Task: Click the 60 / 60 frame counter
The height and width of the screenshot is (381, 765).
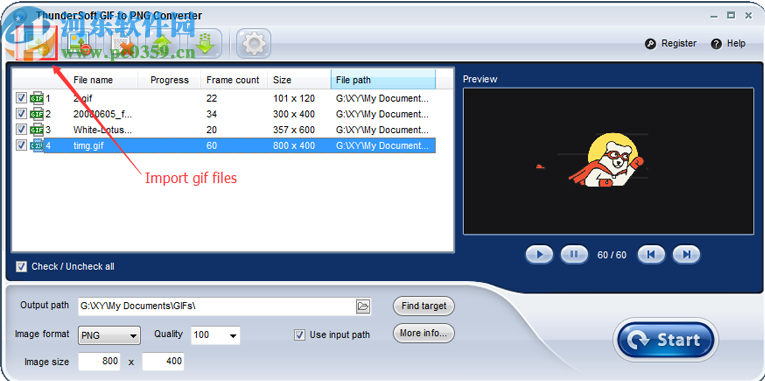Action: tap(612, 255)
